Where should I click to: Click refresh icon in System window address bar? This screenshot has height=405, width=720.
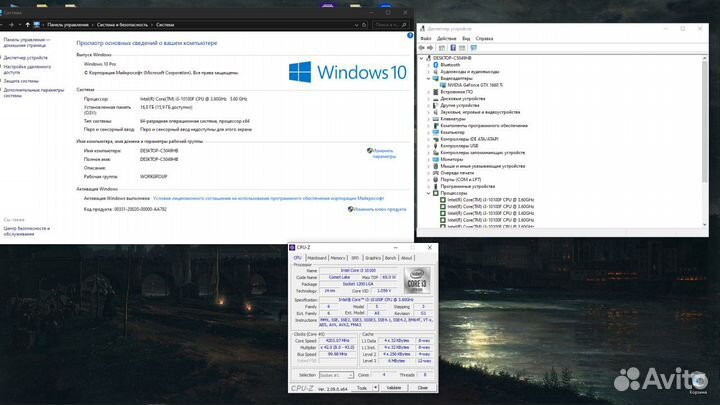click(364, 25)
